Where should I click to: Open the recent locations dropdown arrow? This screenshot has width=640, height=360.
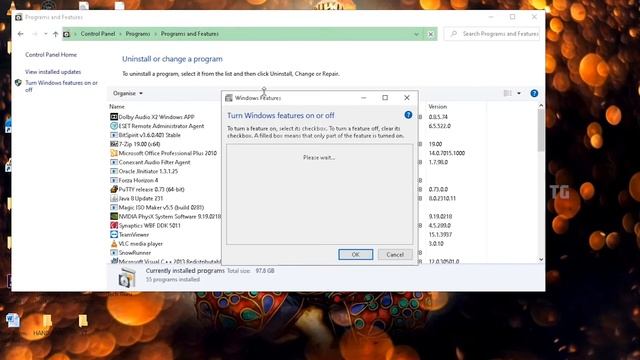[46, 34]
